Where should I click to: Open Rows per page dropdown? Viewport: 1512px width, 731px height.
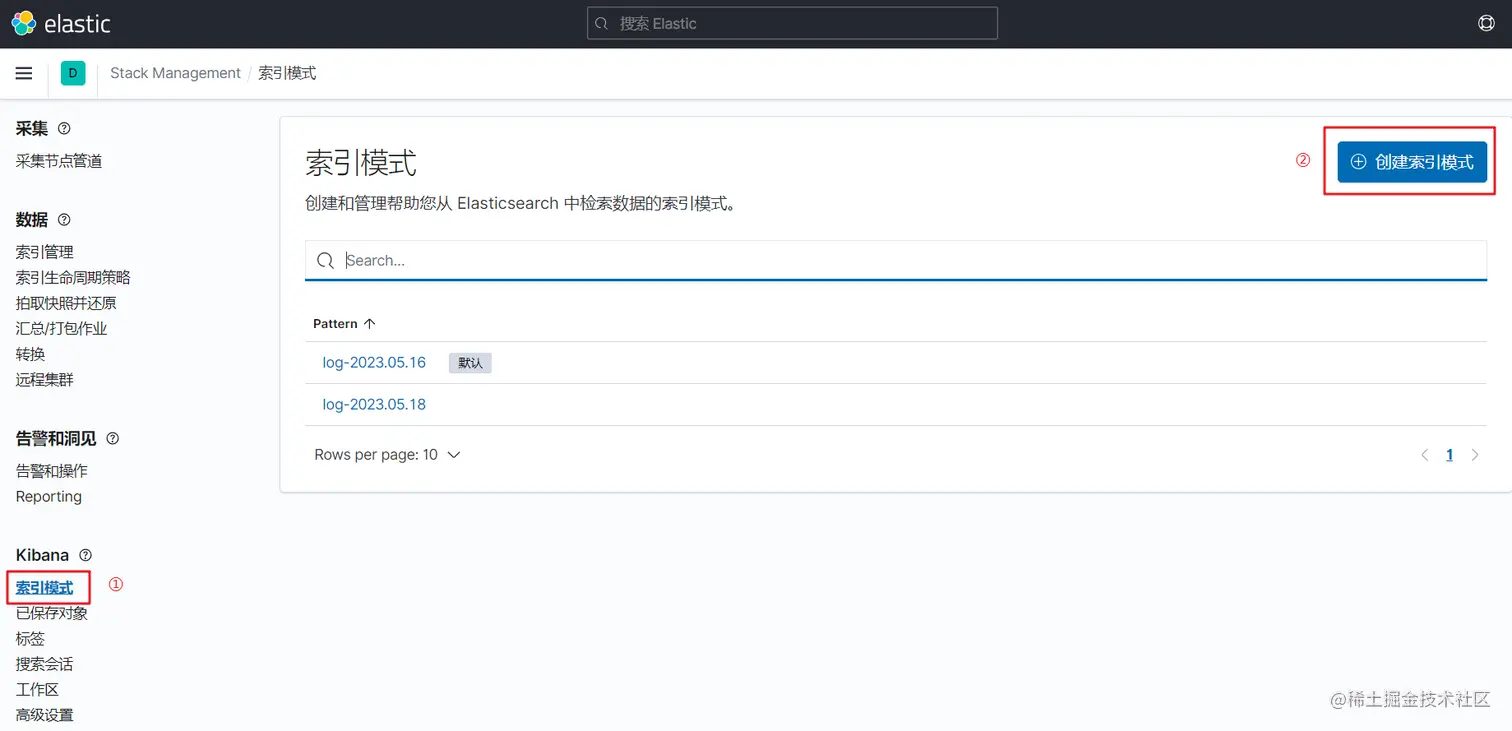coord(387,455)
